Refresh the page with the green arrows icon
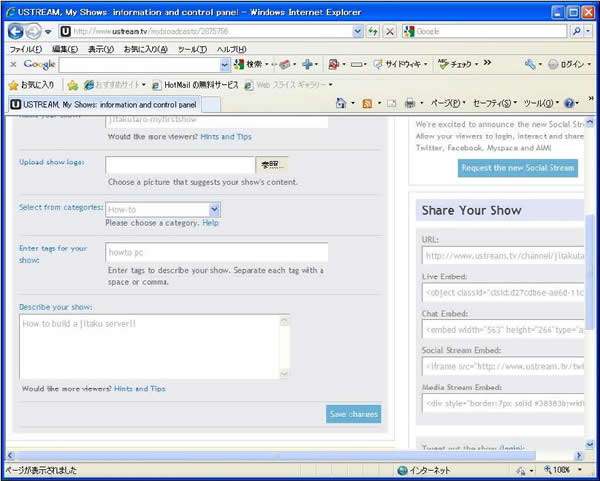Viewport: 600px width, 481px height. click(373, 31)
